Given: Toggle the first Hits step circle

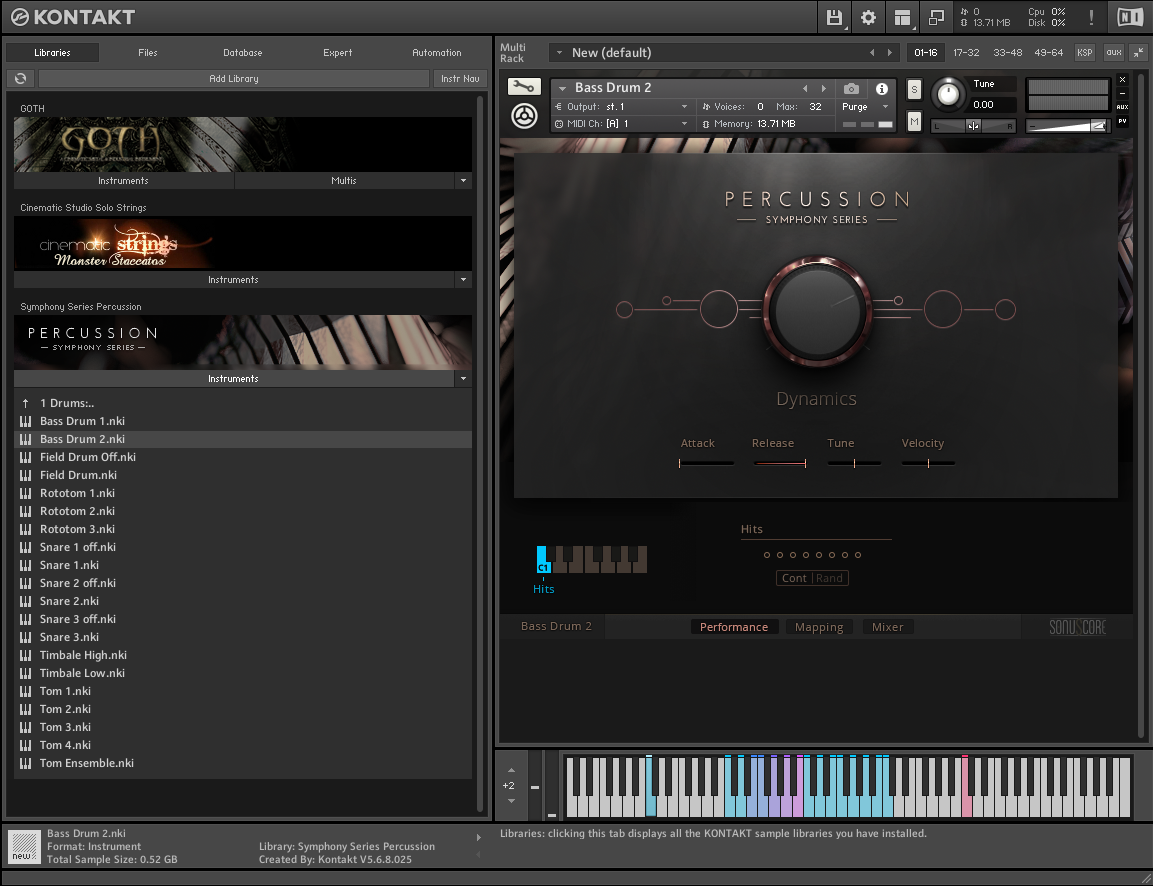Looking at the screenshot, I should click(767, 555).
